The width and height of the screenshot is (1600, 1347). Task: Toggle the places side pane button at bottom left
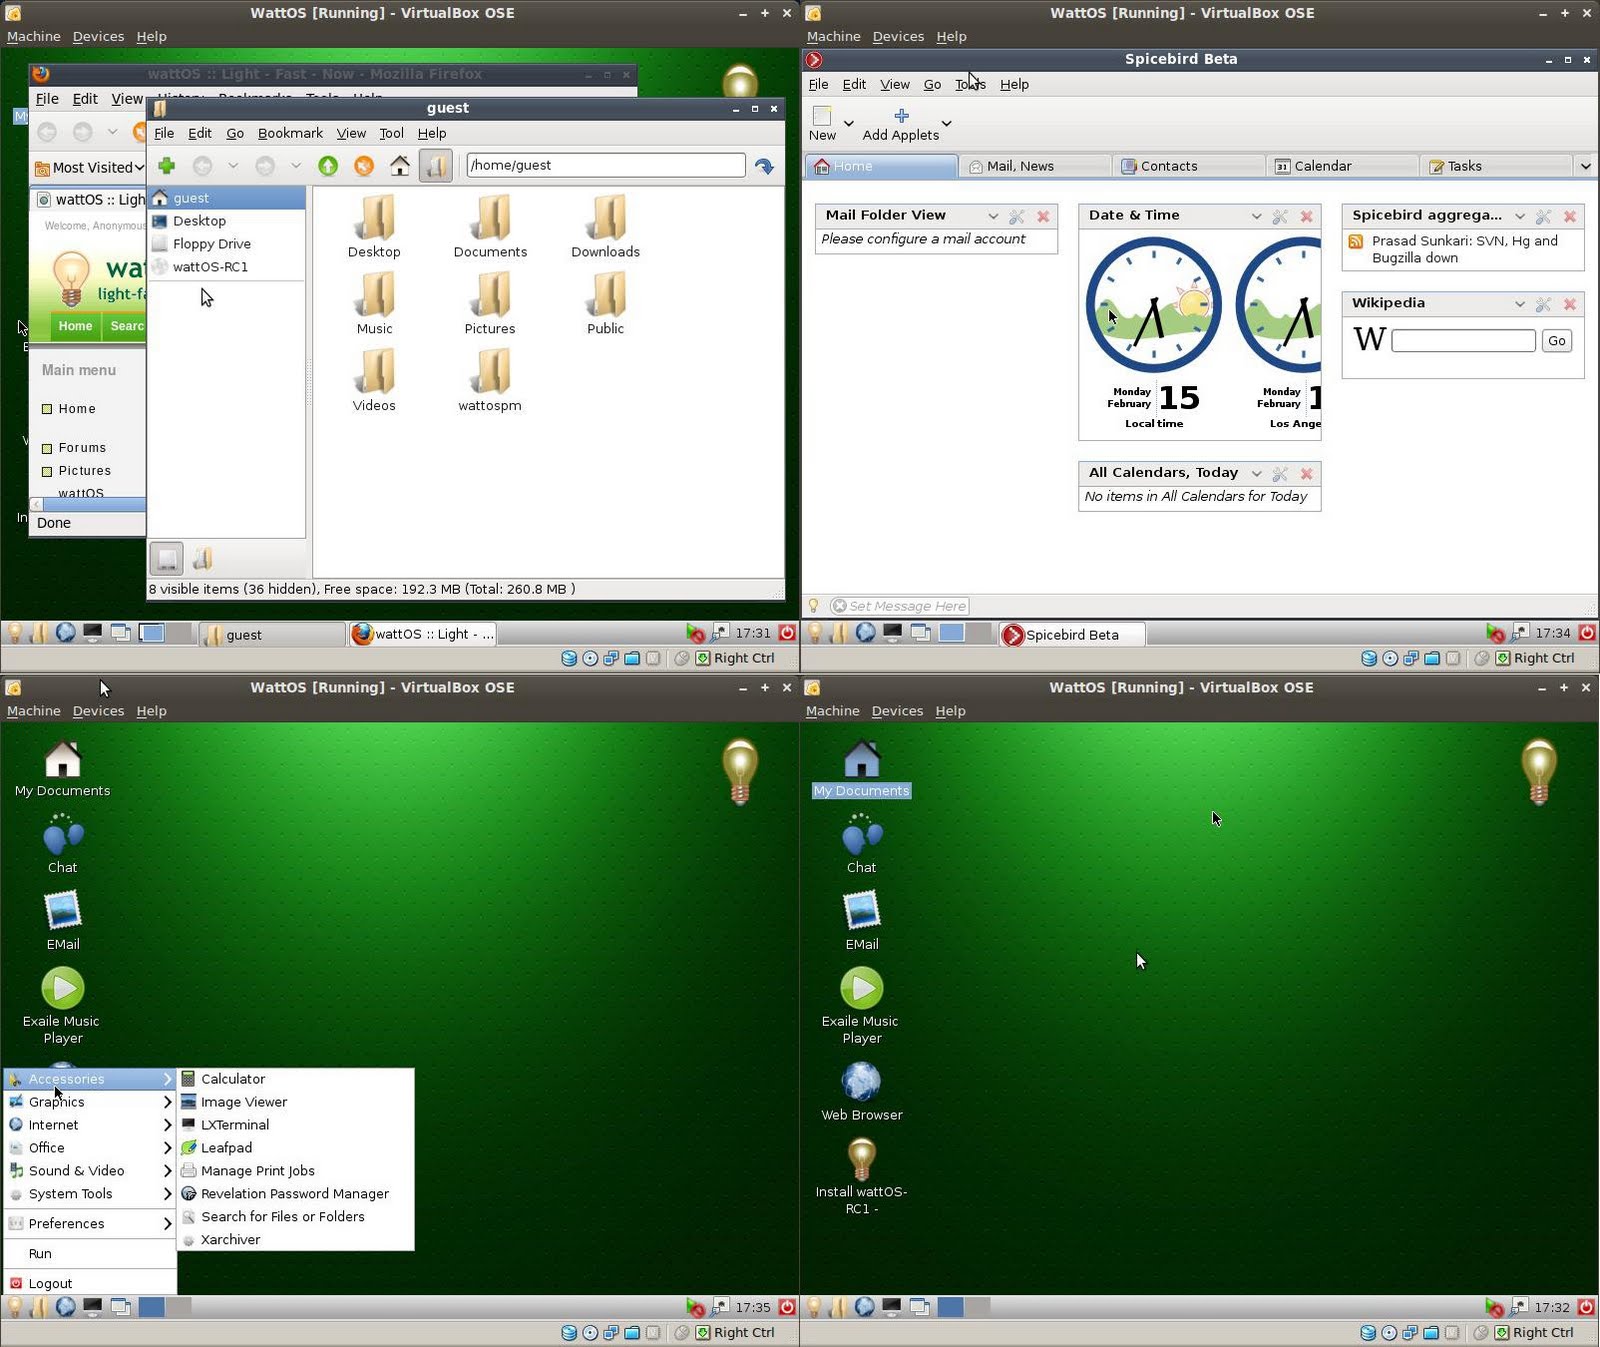[167, 559]
